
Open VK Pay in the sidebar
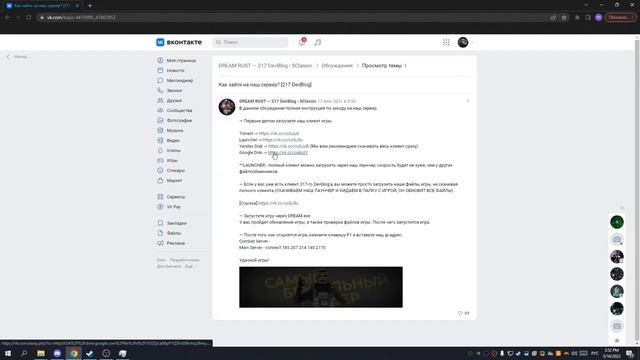point(173,207)
